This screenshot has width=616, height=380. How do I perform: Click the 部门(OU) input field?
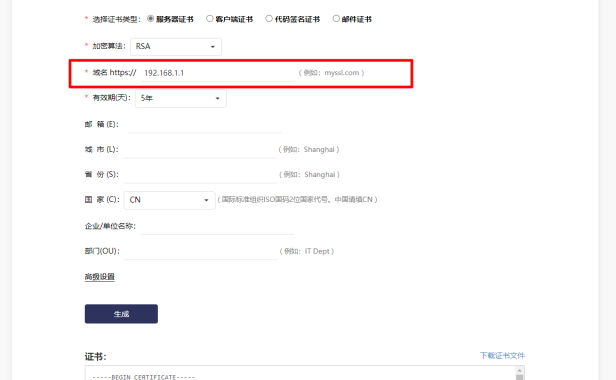(x=201, y=251)
